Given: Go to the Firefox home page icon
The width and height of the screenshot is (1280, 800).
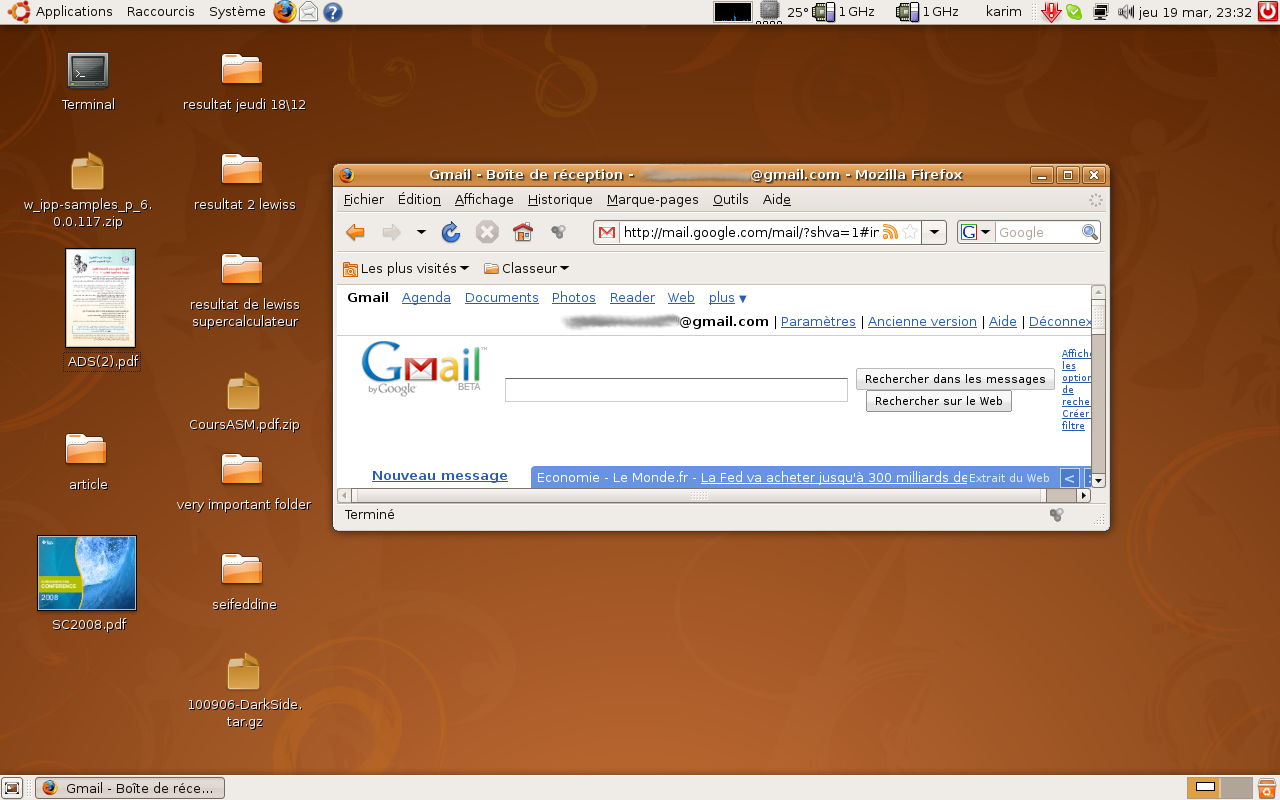Looking at the screenshot, I should (522, 233).
